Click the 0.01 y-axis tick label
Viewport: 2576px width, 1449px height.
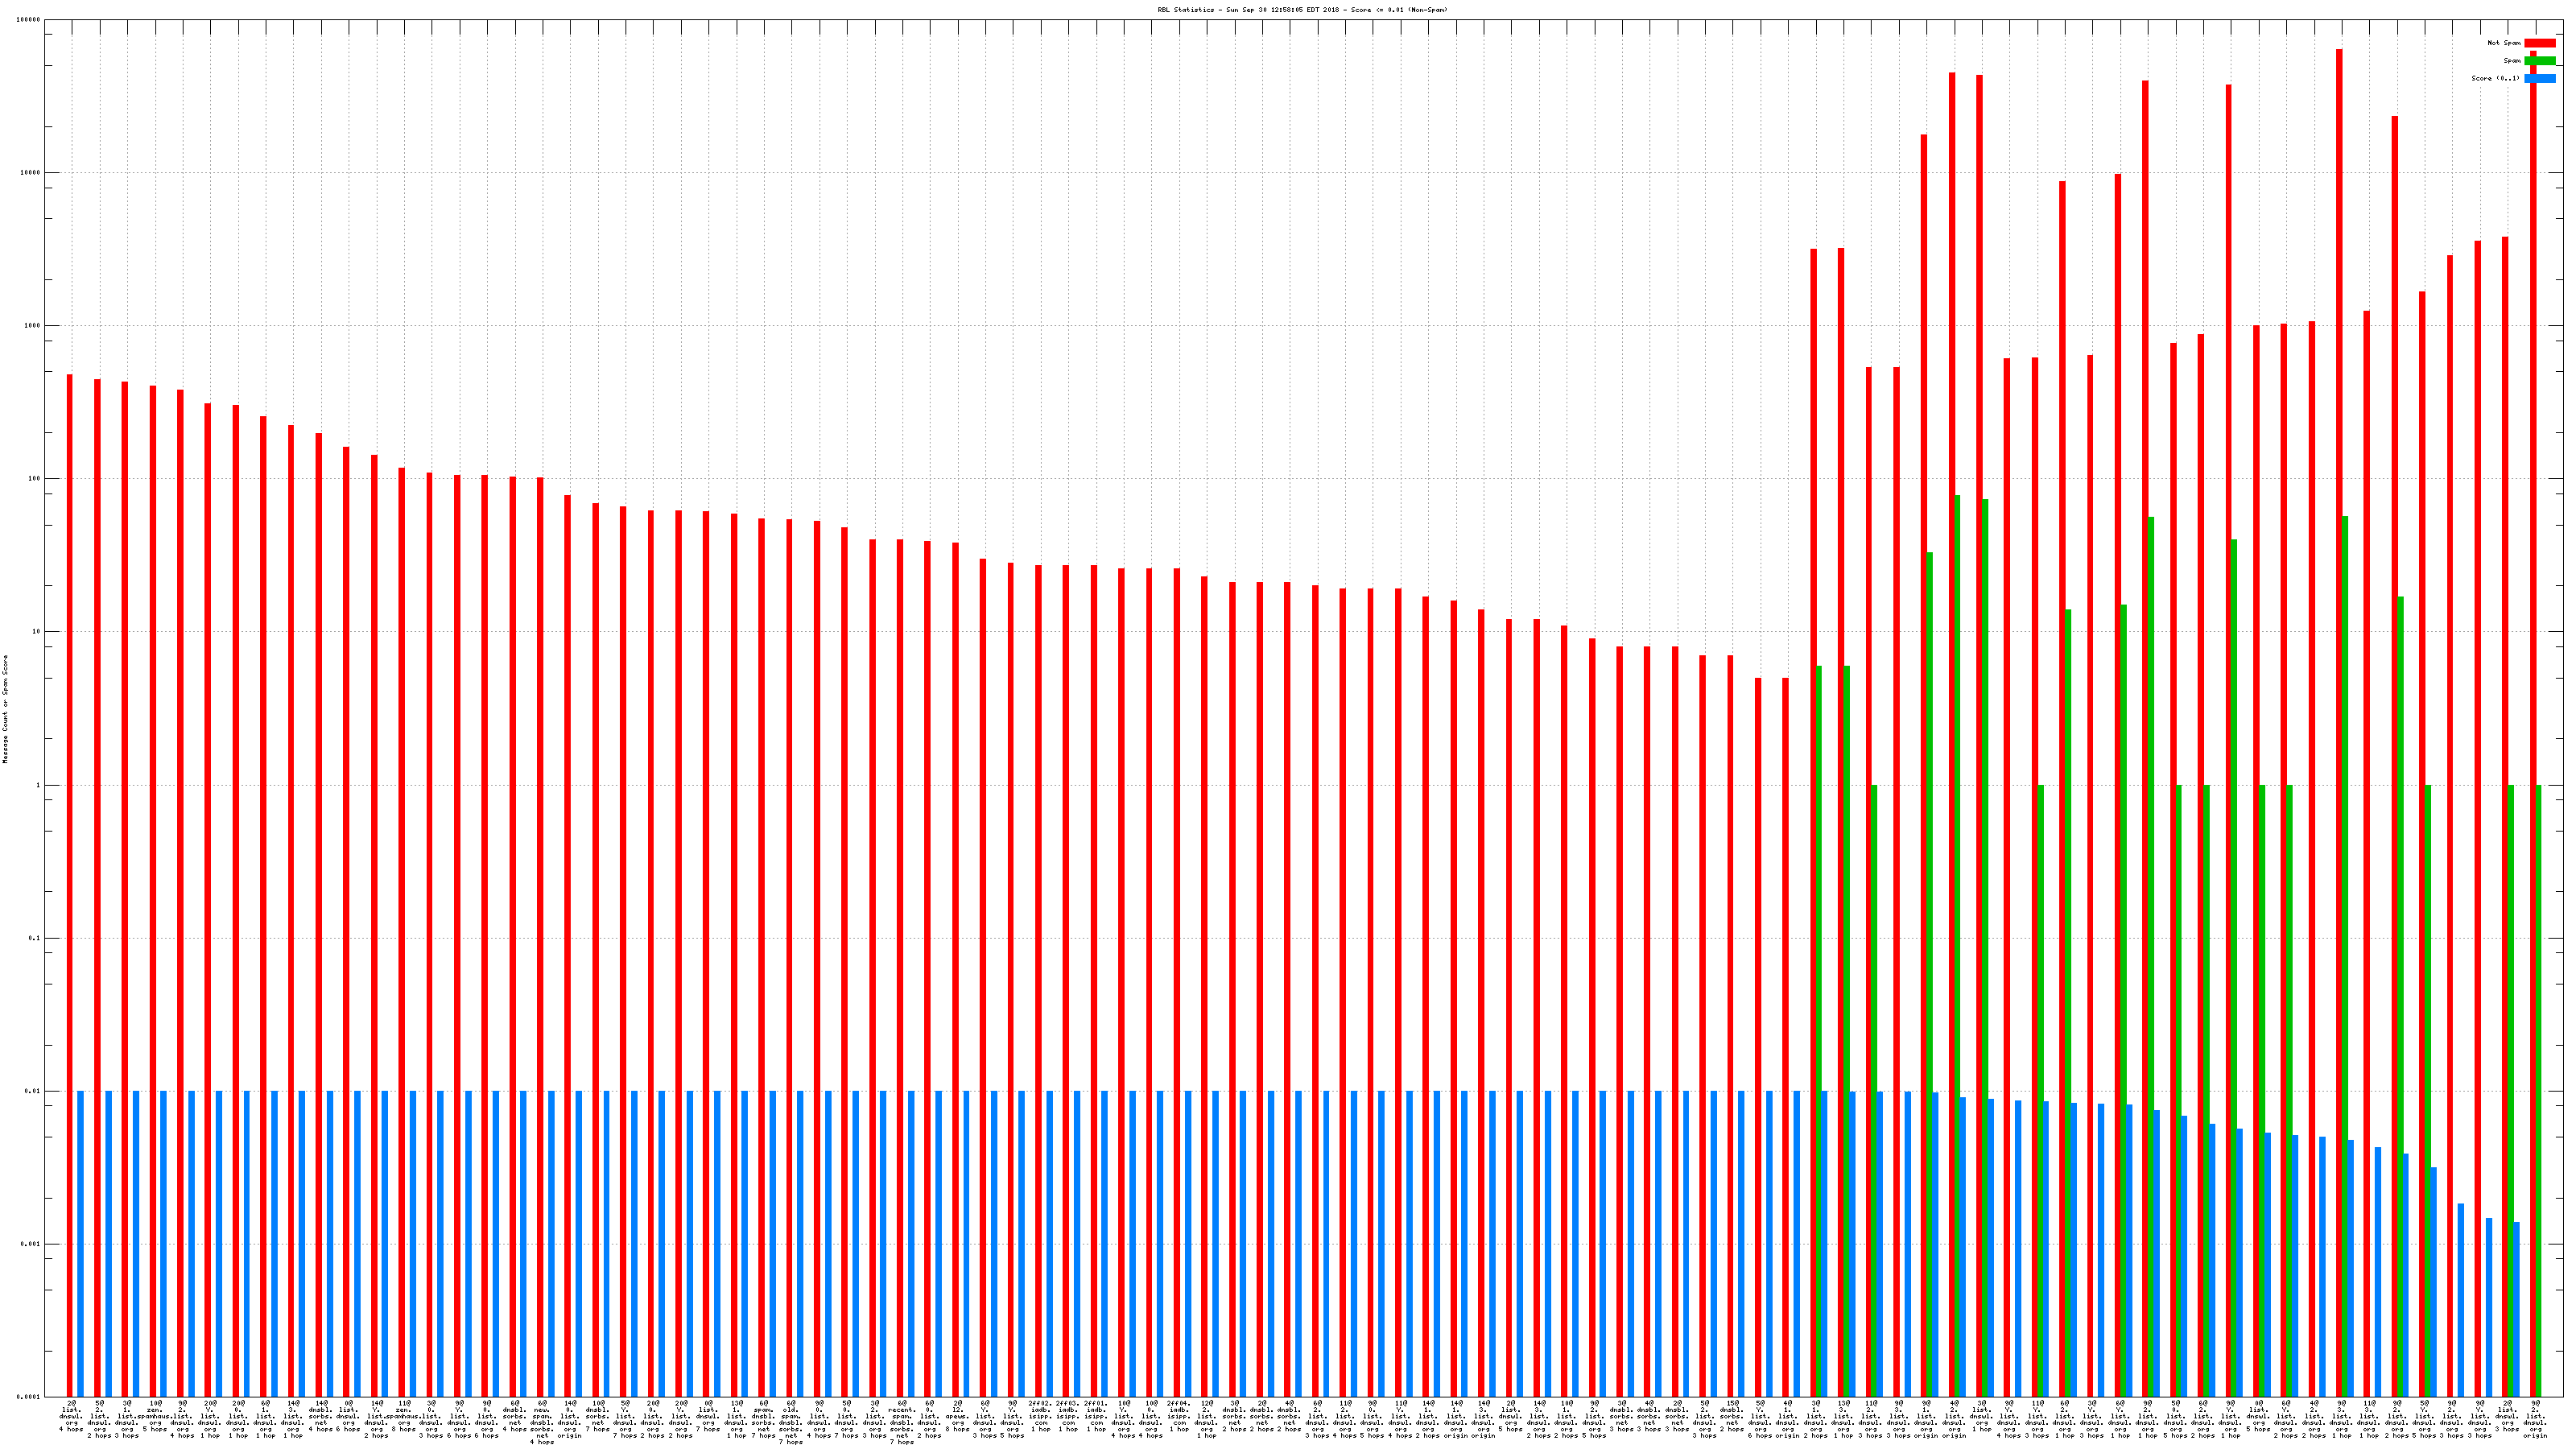click(34, 1092)
